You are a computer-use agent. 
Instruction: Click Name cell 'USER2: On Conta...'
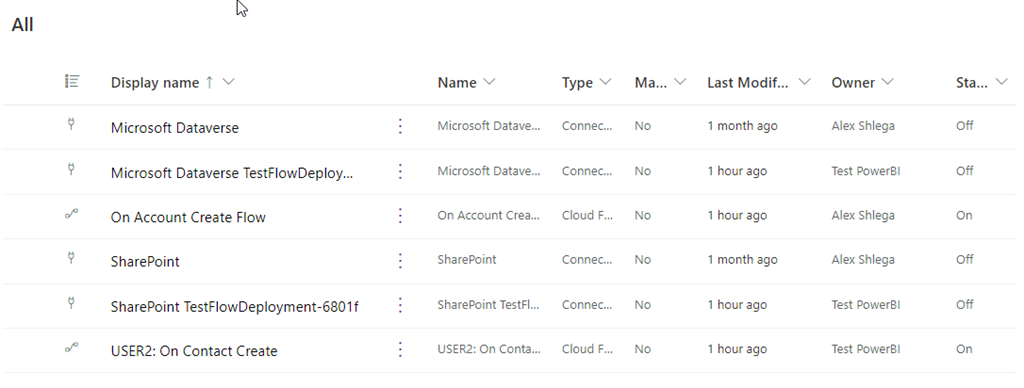[489, 349]
